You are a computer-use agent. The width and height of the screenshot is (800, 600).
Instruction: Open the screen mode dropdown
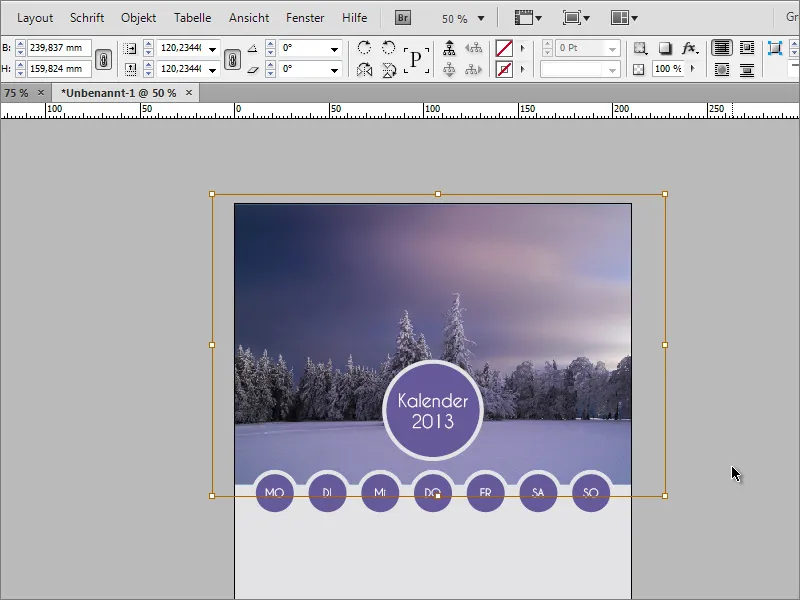tap(576, 18)
